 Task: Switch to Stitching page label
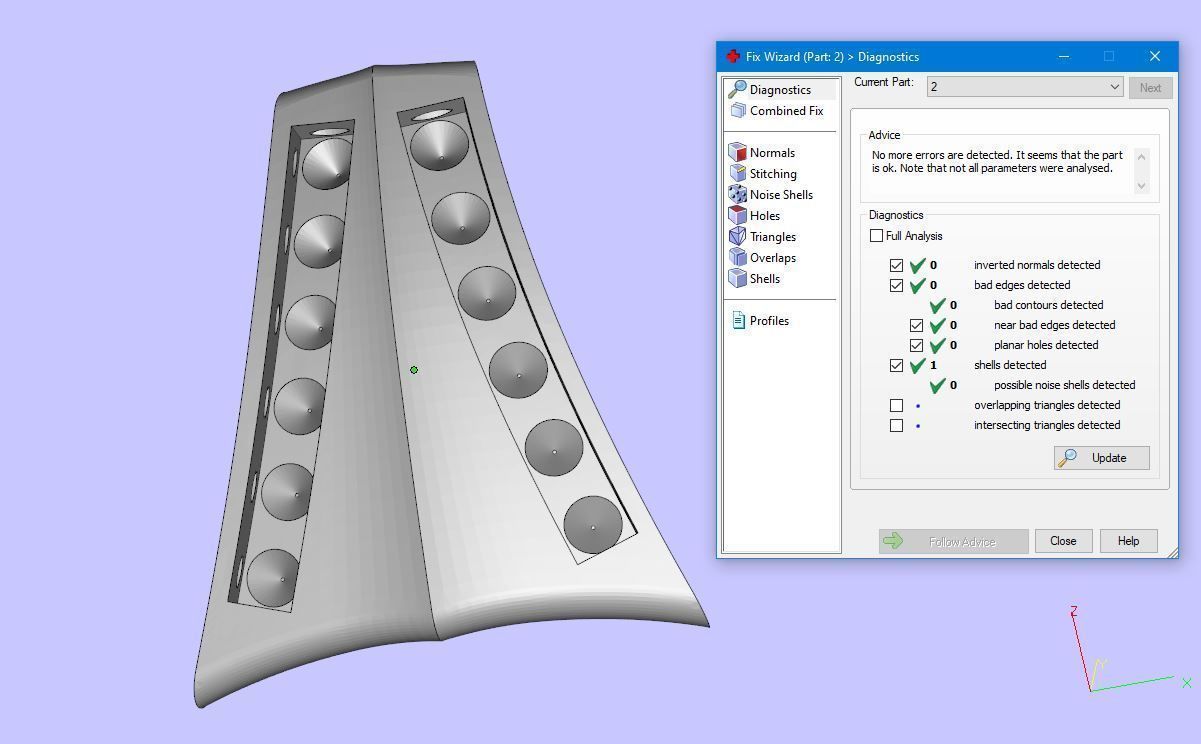pos(773,174)
